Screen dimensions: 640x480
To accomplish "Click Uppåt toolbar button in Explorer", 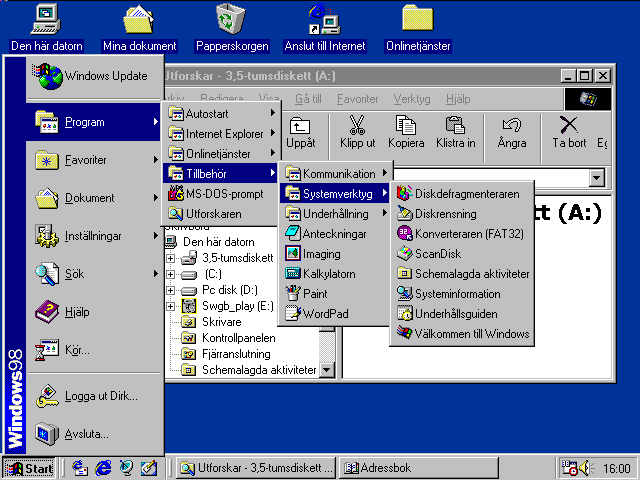I will 301,133.
